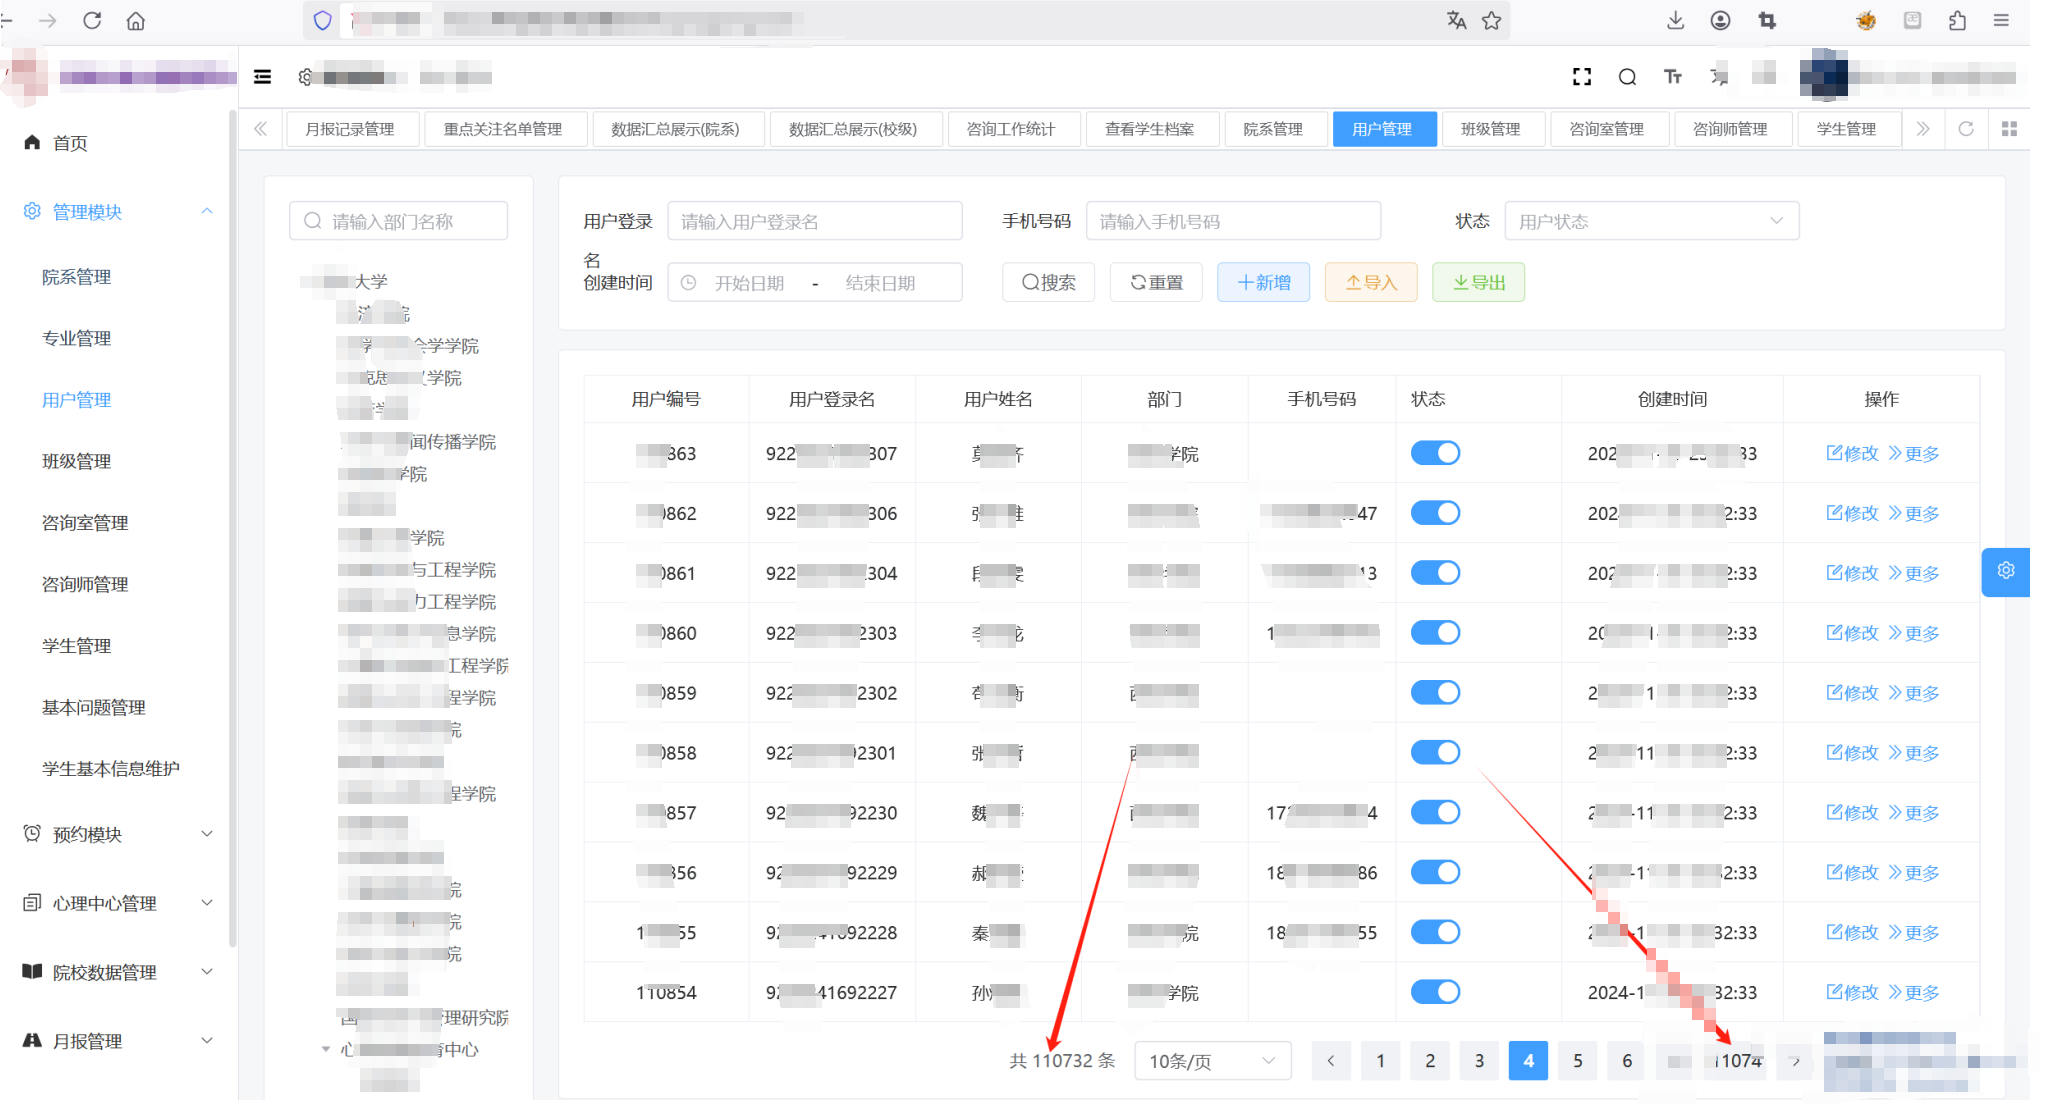Click browser bookmark star icon

pyautogui.click(x=1491, y=21)
